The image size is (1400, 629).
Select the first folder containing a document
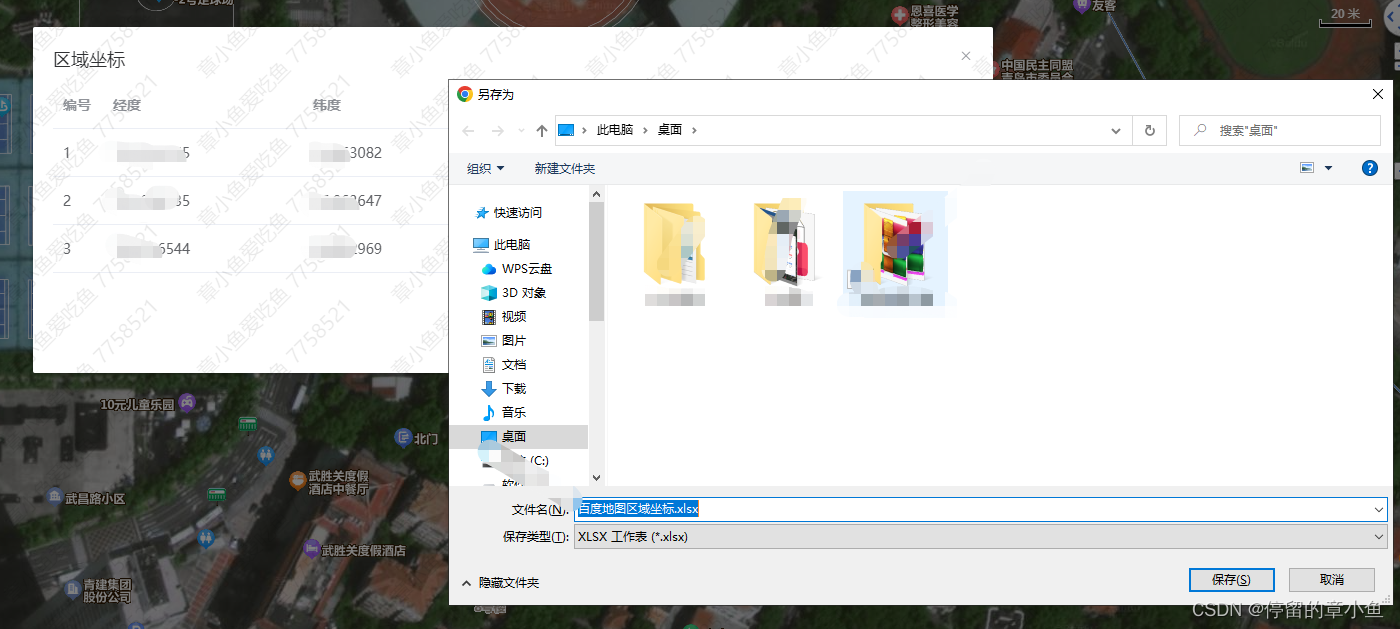[675, 250]
